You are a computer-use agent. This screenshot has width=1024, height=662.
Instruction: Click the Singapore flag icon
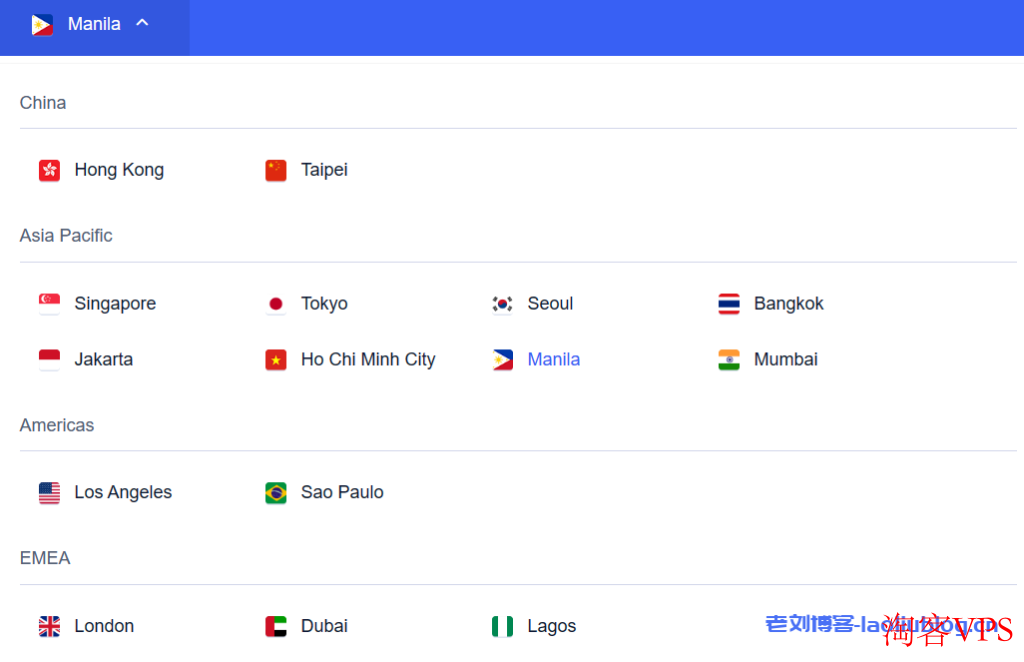click(x=49, y=304)
